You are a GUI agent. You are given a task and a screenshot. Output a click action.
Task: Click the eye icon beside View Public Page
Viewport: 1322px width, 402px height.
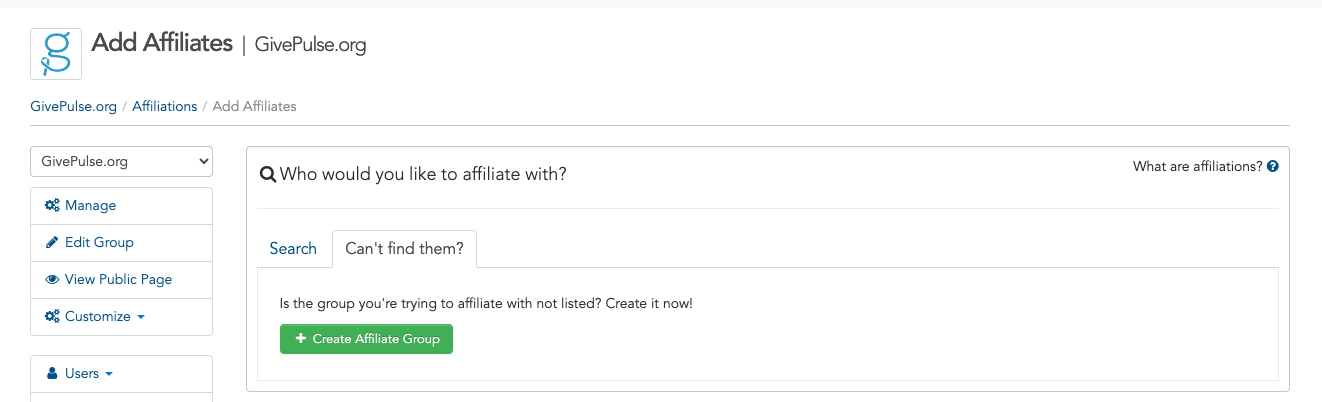pos(52,279)
